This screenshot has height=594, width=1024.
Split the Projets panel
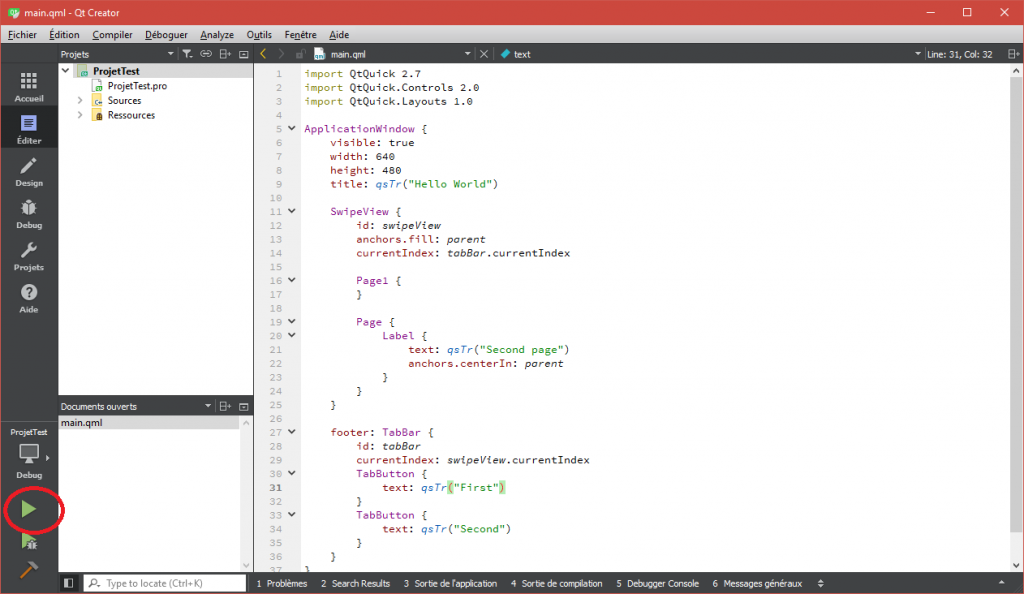tap(225, 54)
